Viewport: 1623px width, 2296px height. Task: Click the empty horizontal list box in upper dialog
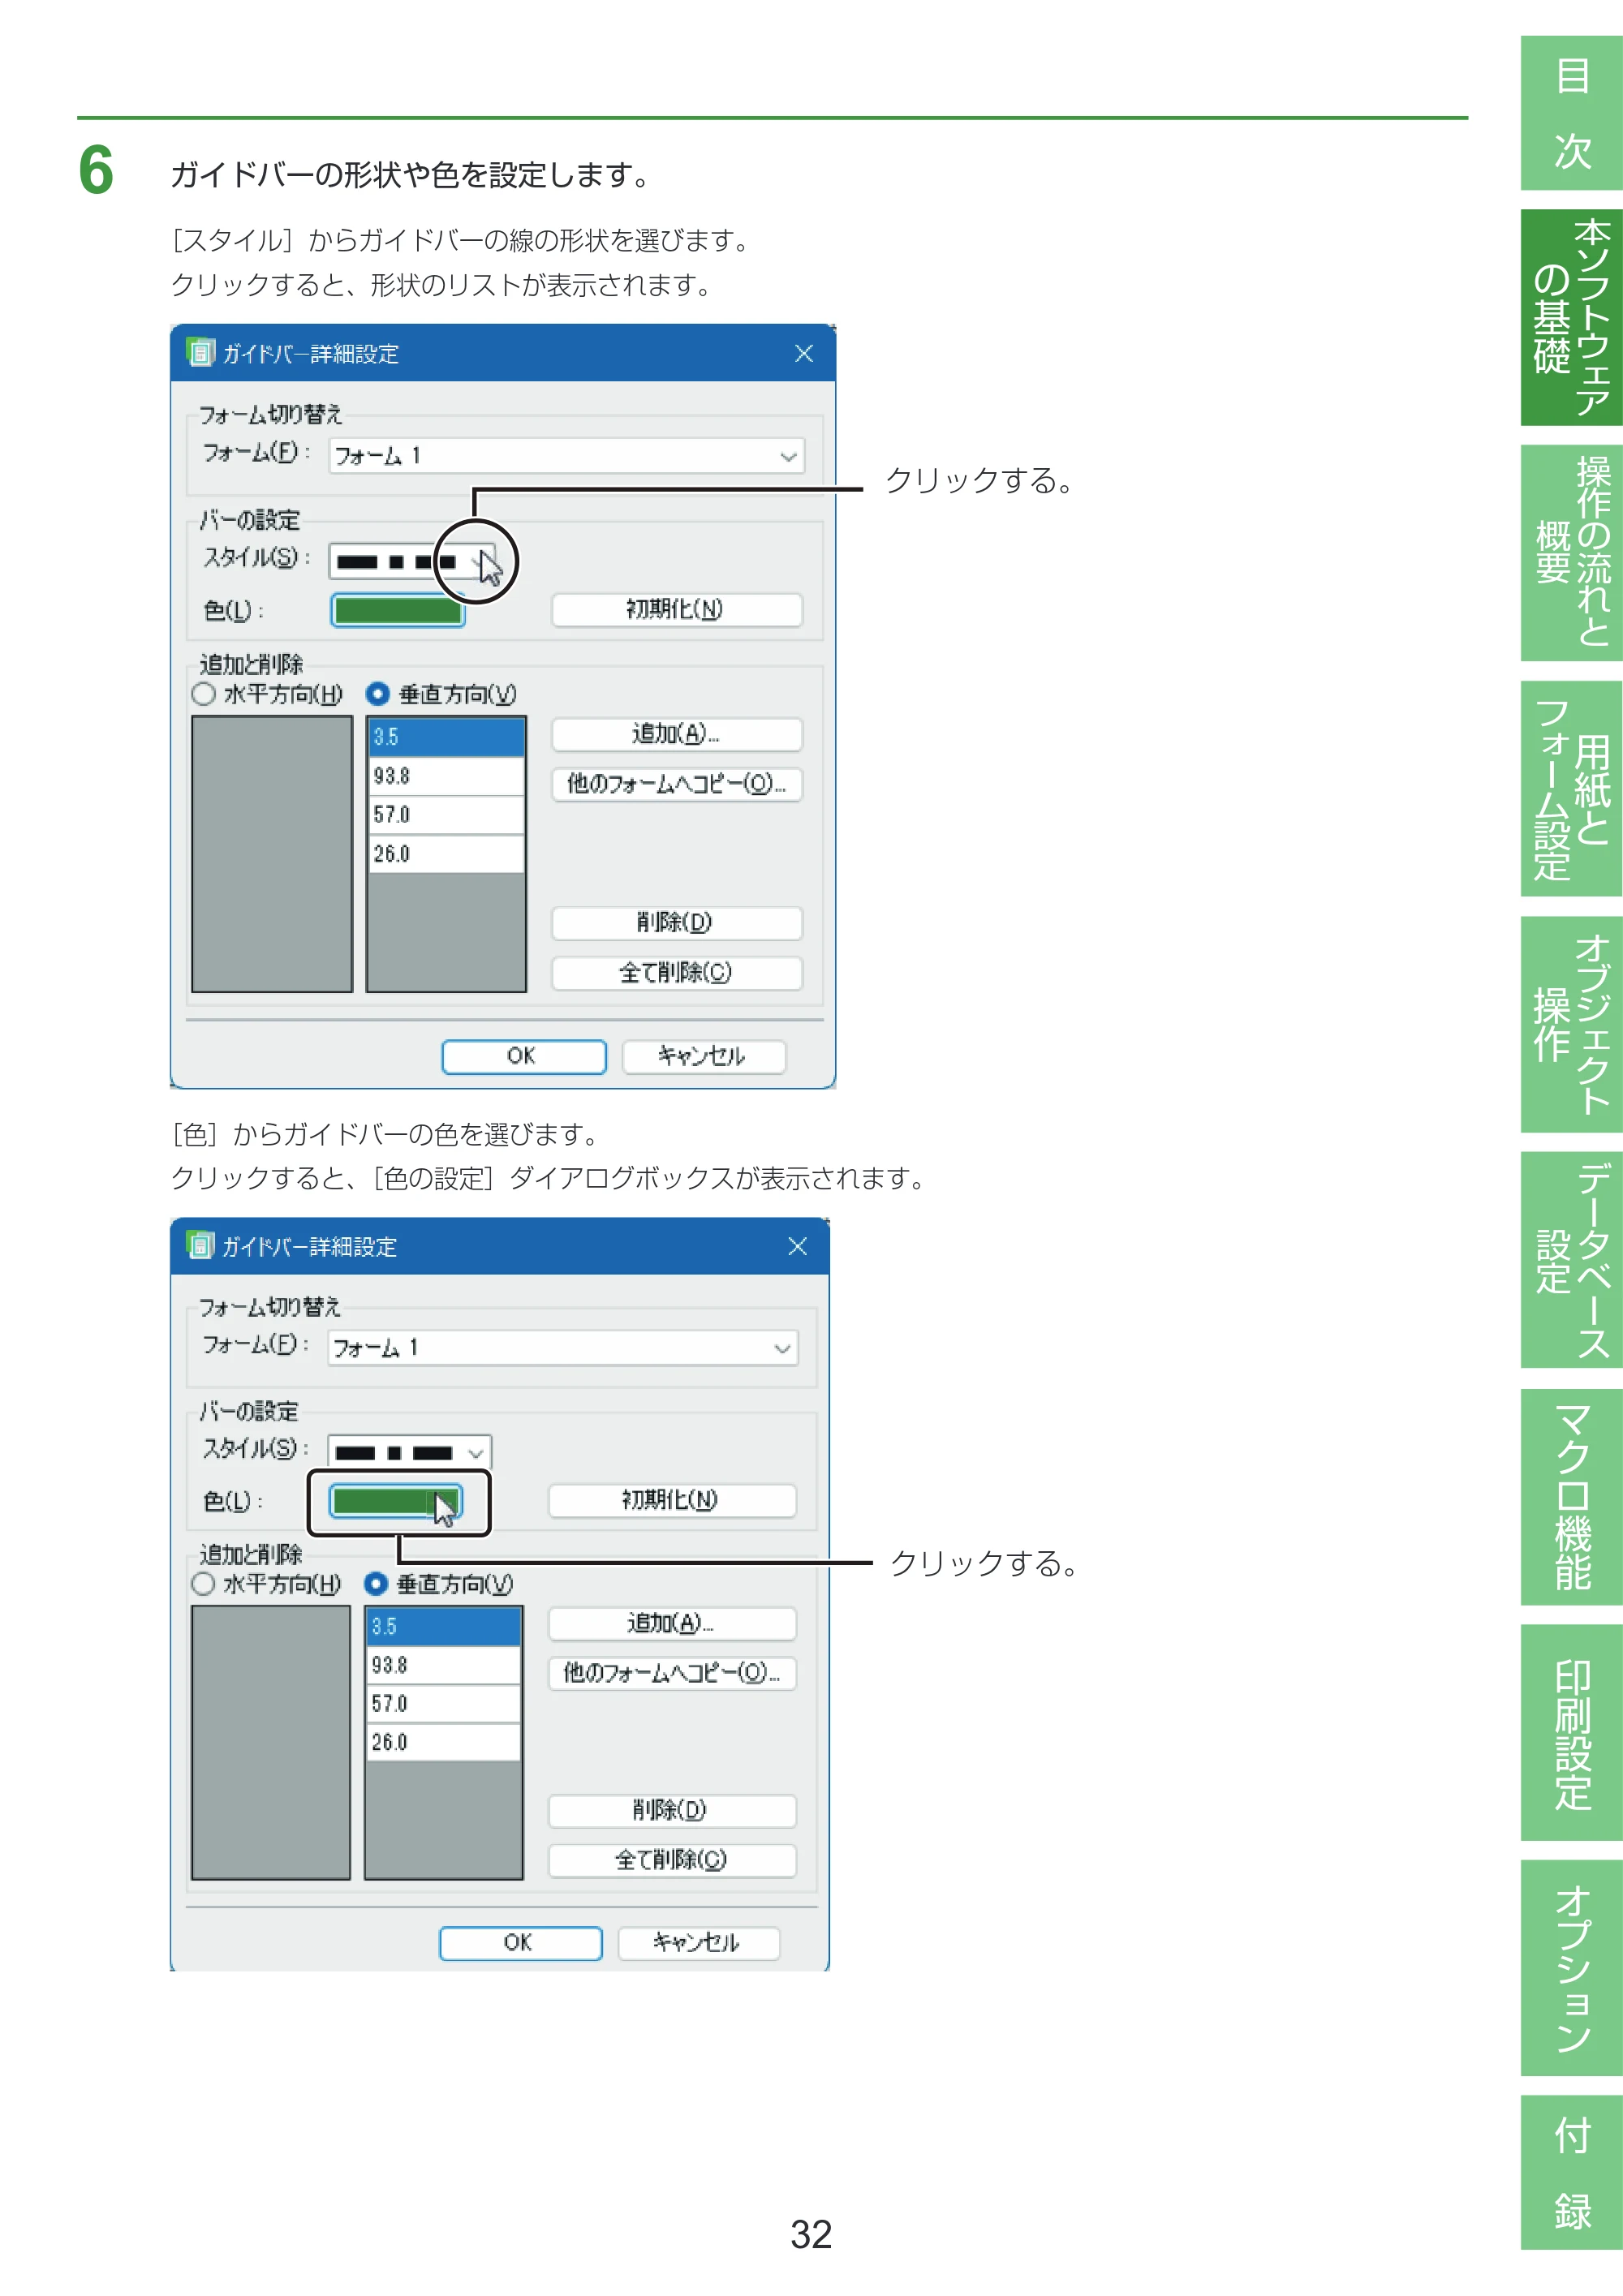(x=272, y=854)
